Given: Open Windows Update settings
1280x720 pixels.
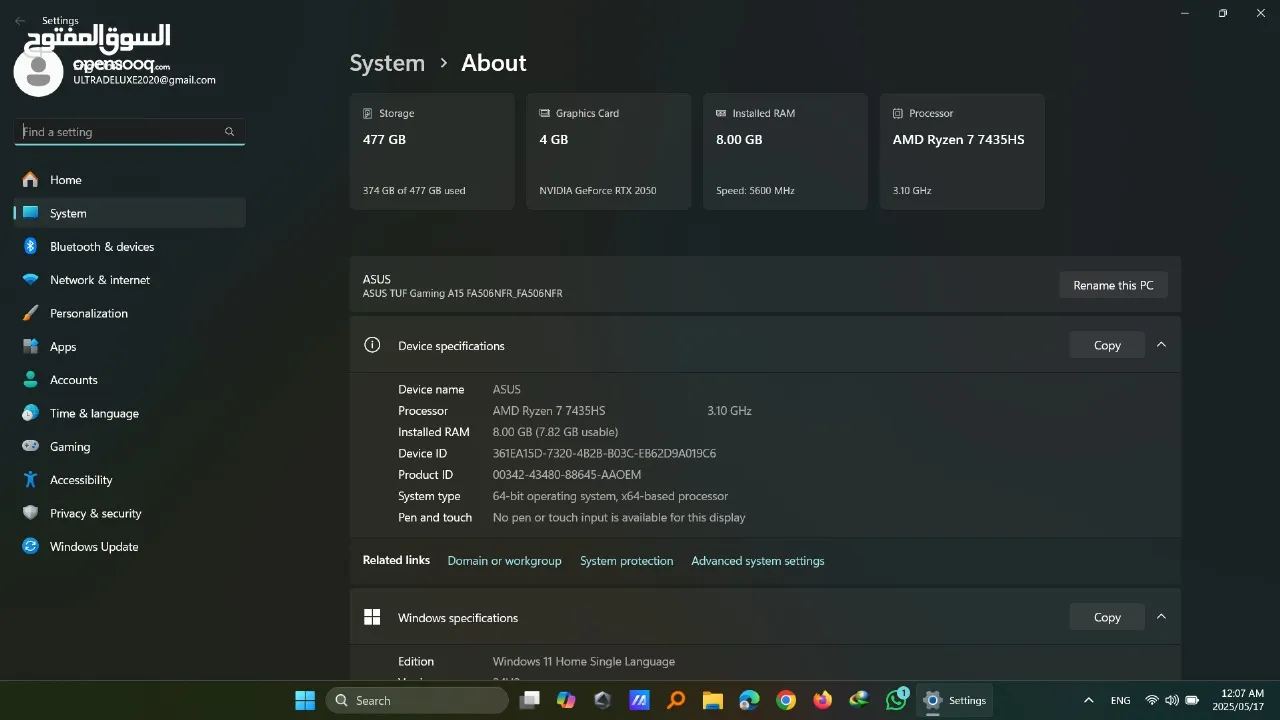Looking at the screenshot, I should [x=130, y=547].
